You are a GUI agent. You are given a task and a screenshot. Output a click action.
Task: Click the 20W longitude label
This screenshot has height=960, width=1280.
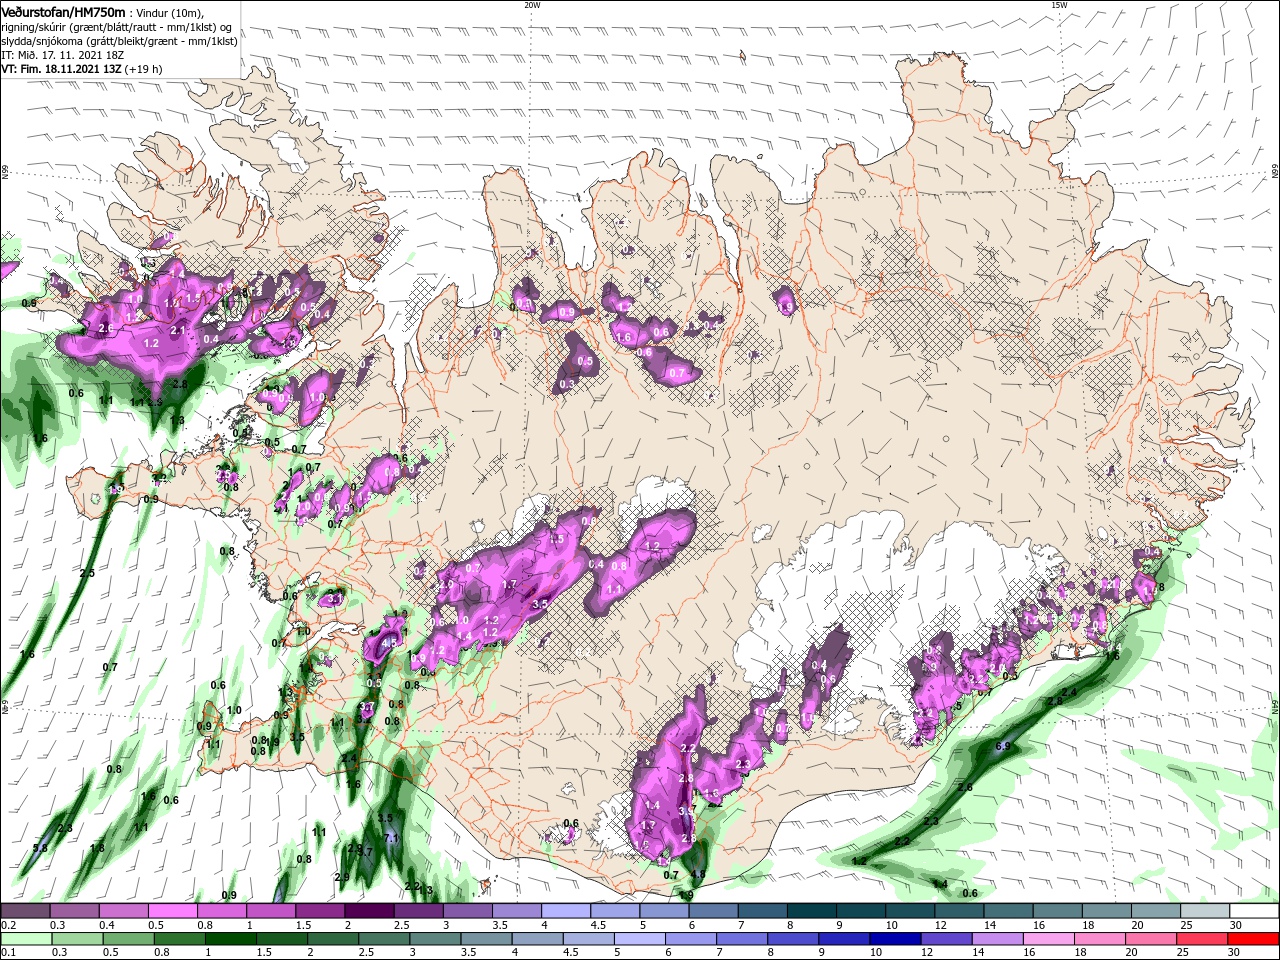pos(532,5)
